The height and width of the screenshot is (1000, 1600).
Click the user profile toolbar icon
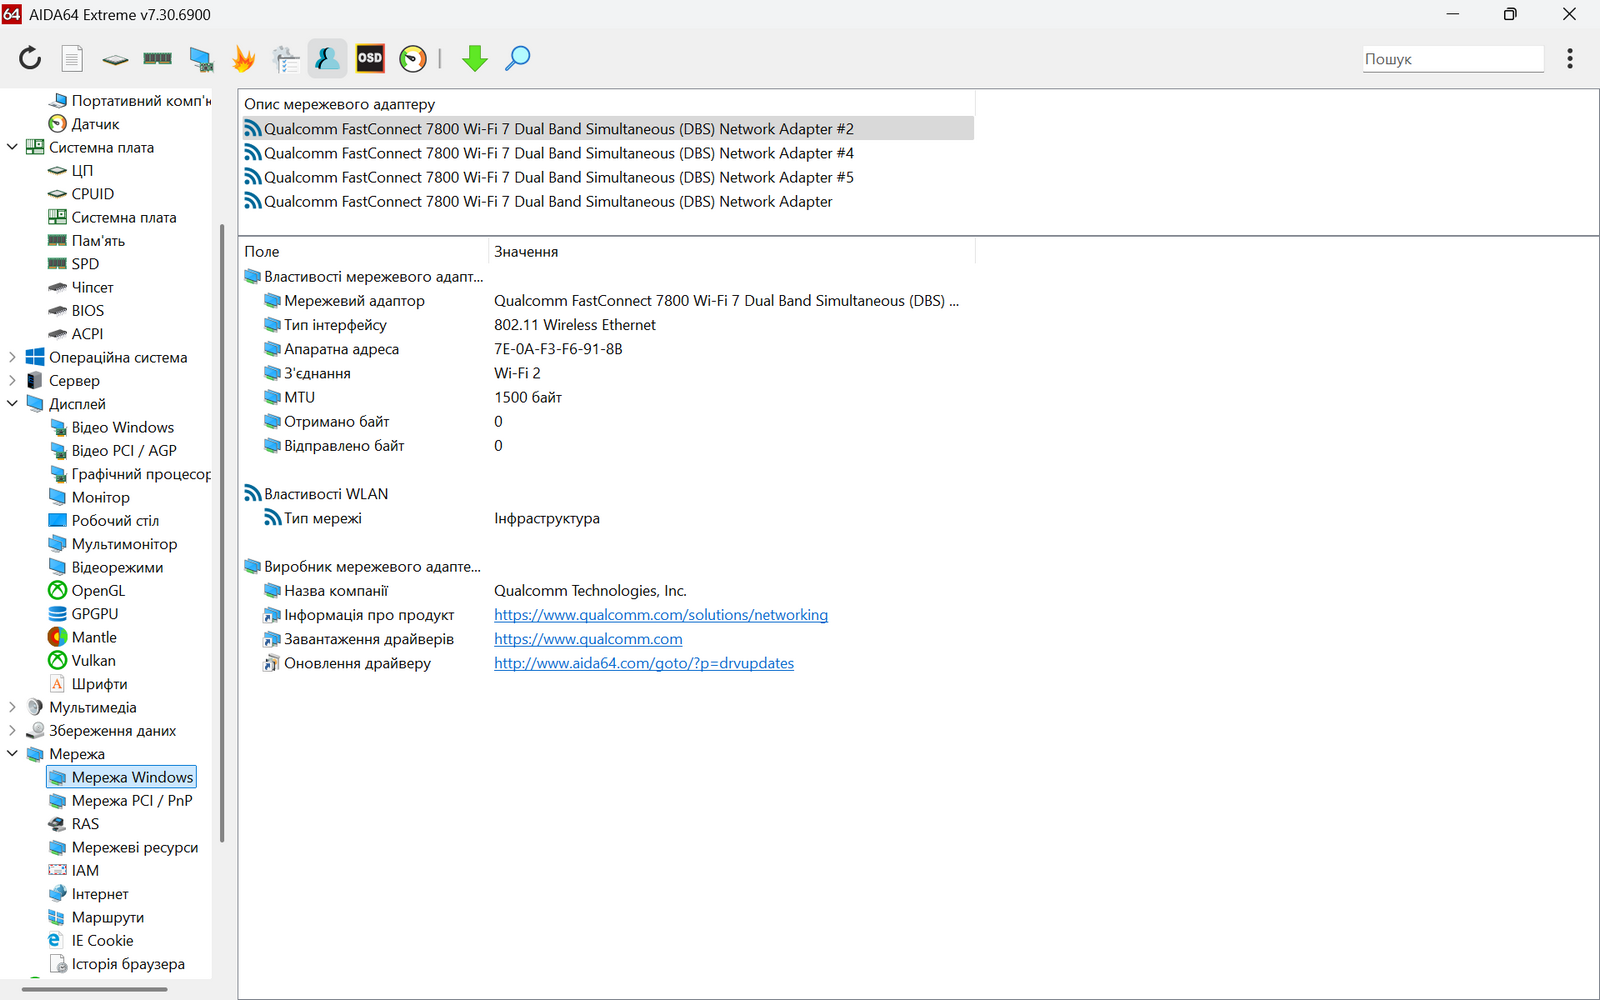tap(327, 59)
